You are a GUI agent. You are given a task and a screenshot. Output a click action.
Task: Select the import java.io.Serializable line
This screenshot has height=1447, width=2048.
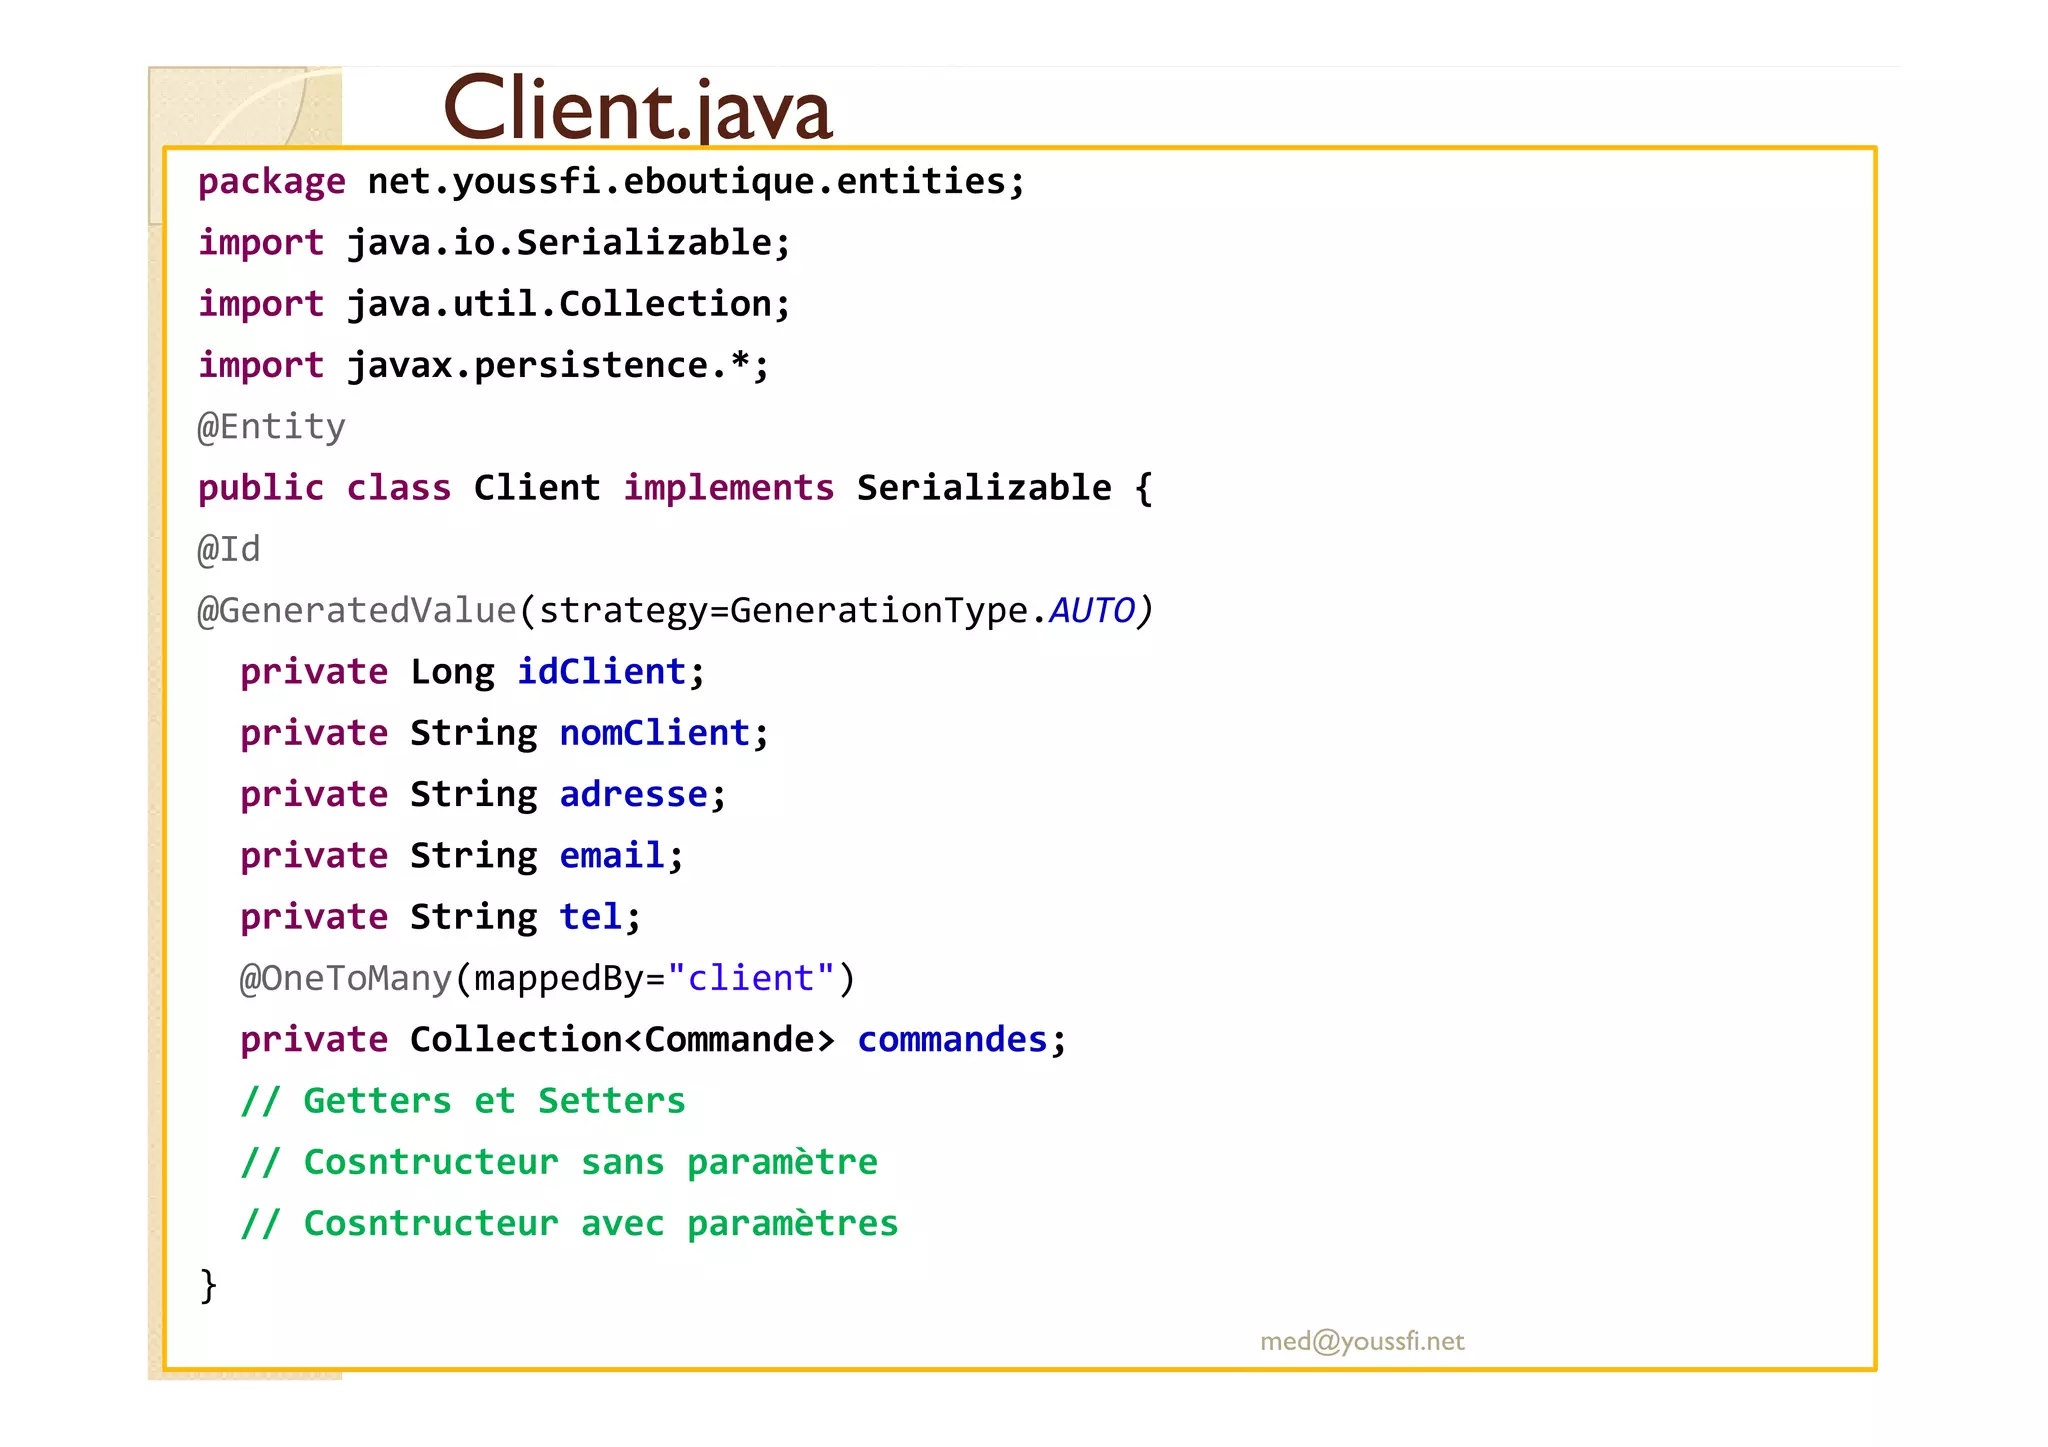(494, 243)
